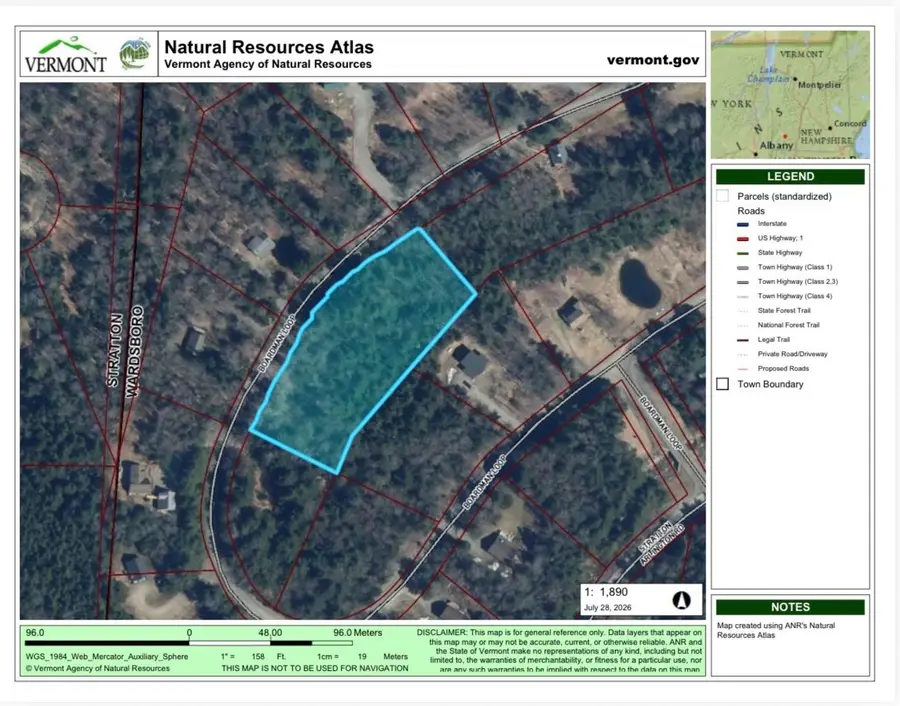Image resolution: width=900 pixels, height=706 pixels.
Task: Click the dark pond on the aerial map
Action: coord(639,284)
